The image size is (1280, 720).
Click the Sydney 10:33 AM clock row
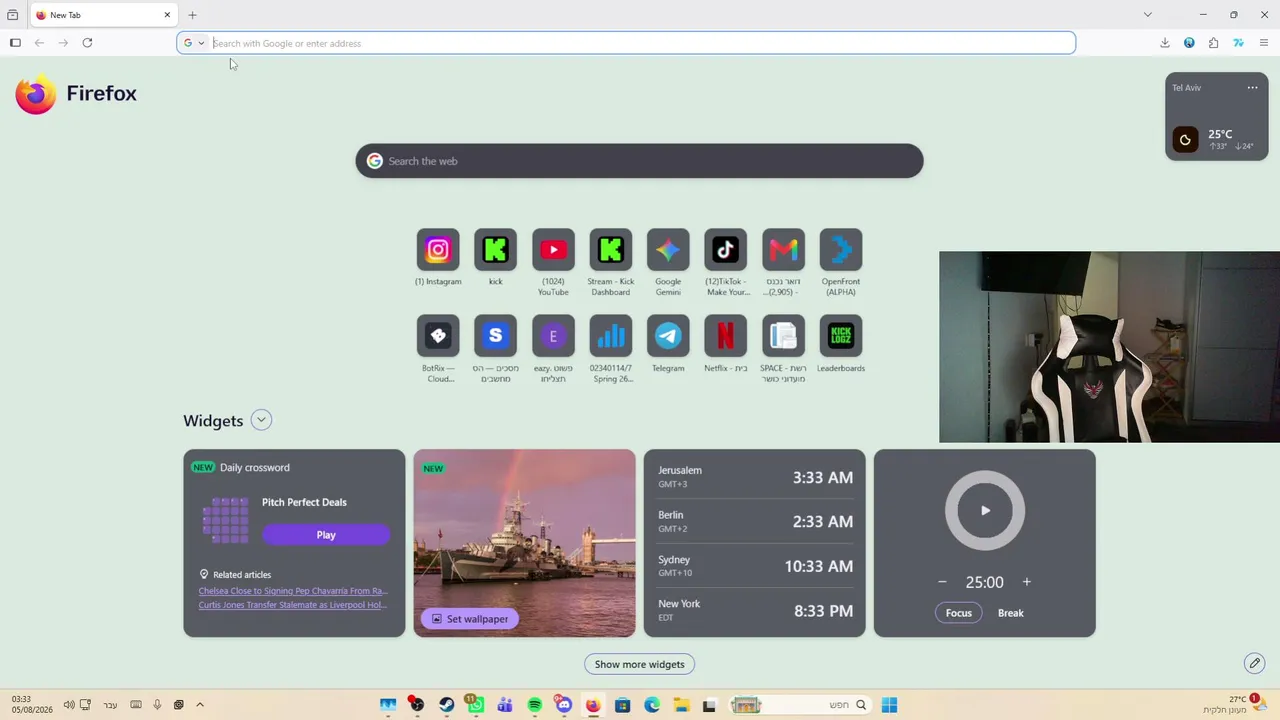pyautogui.click(x=755, y=566)
